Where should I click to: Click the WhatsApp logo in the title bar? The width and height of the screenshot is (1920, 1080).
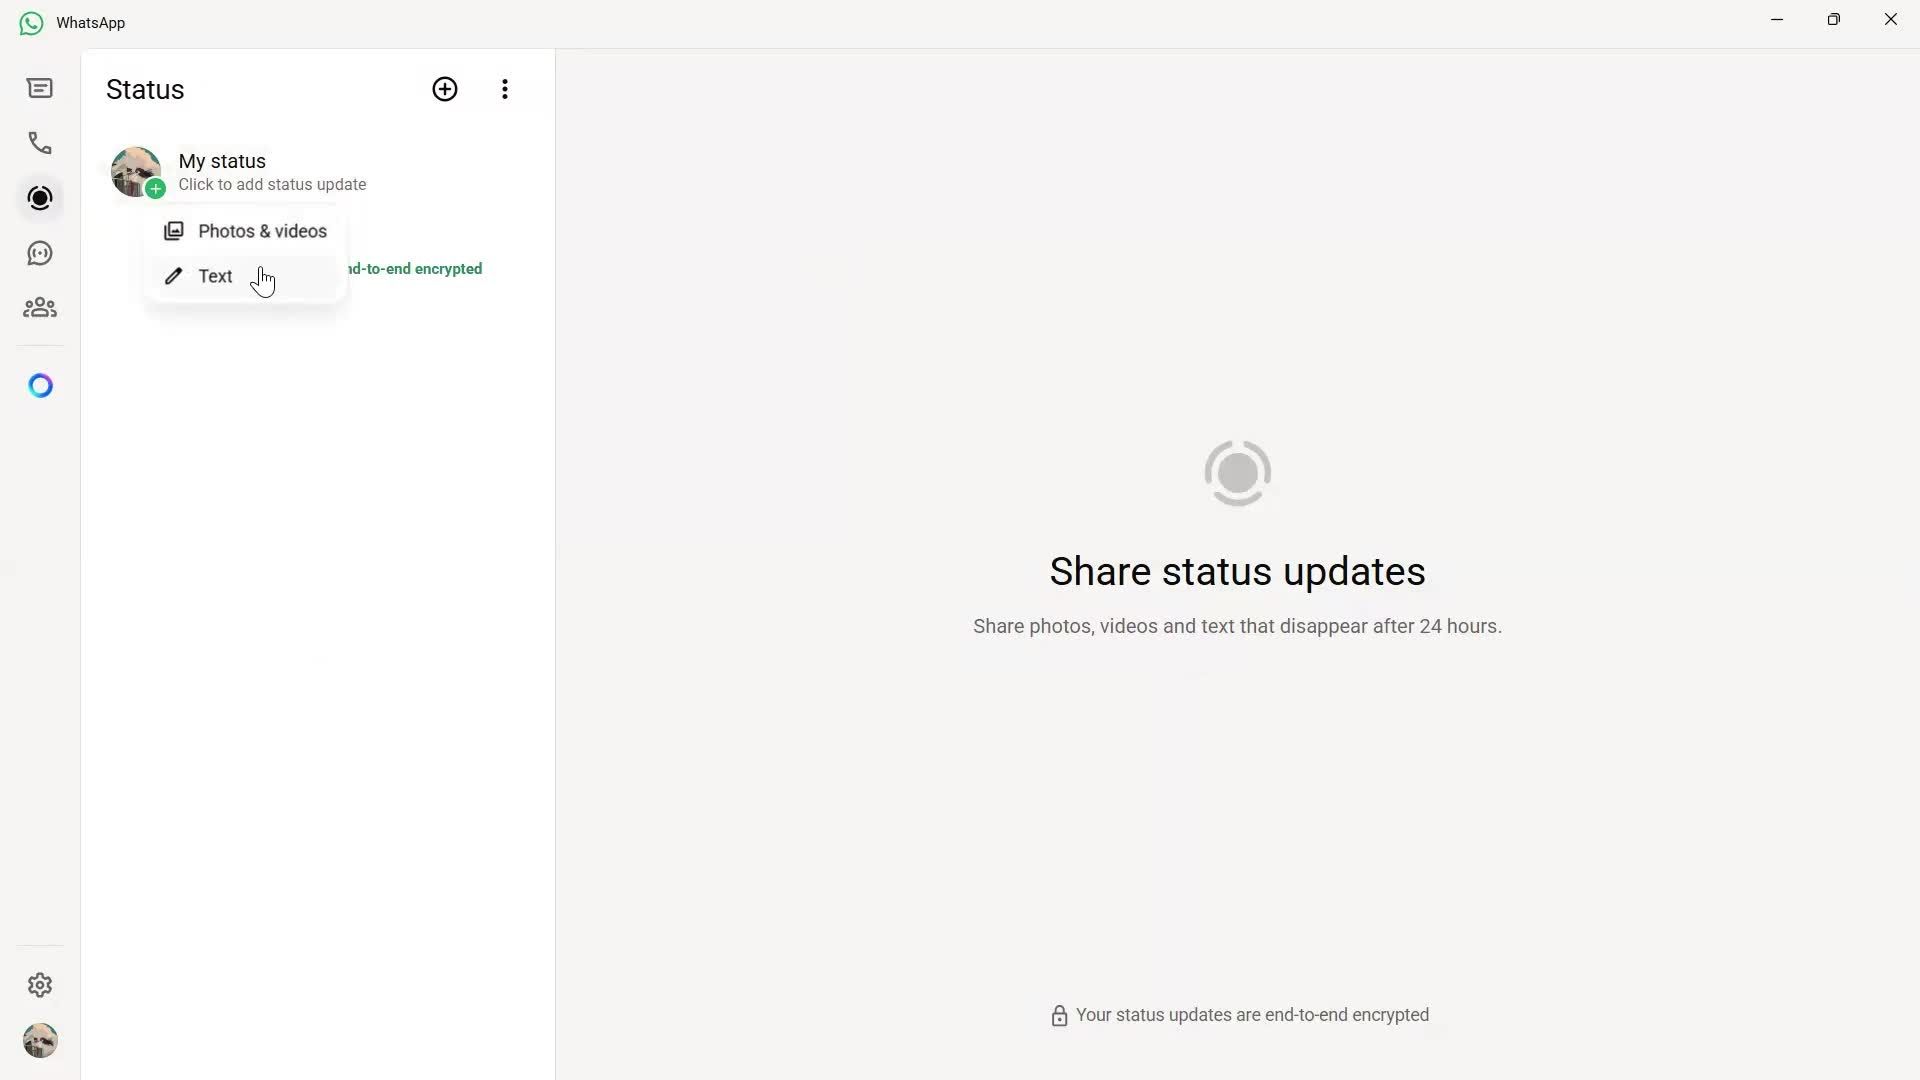click(30, 22)
